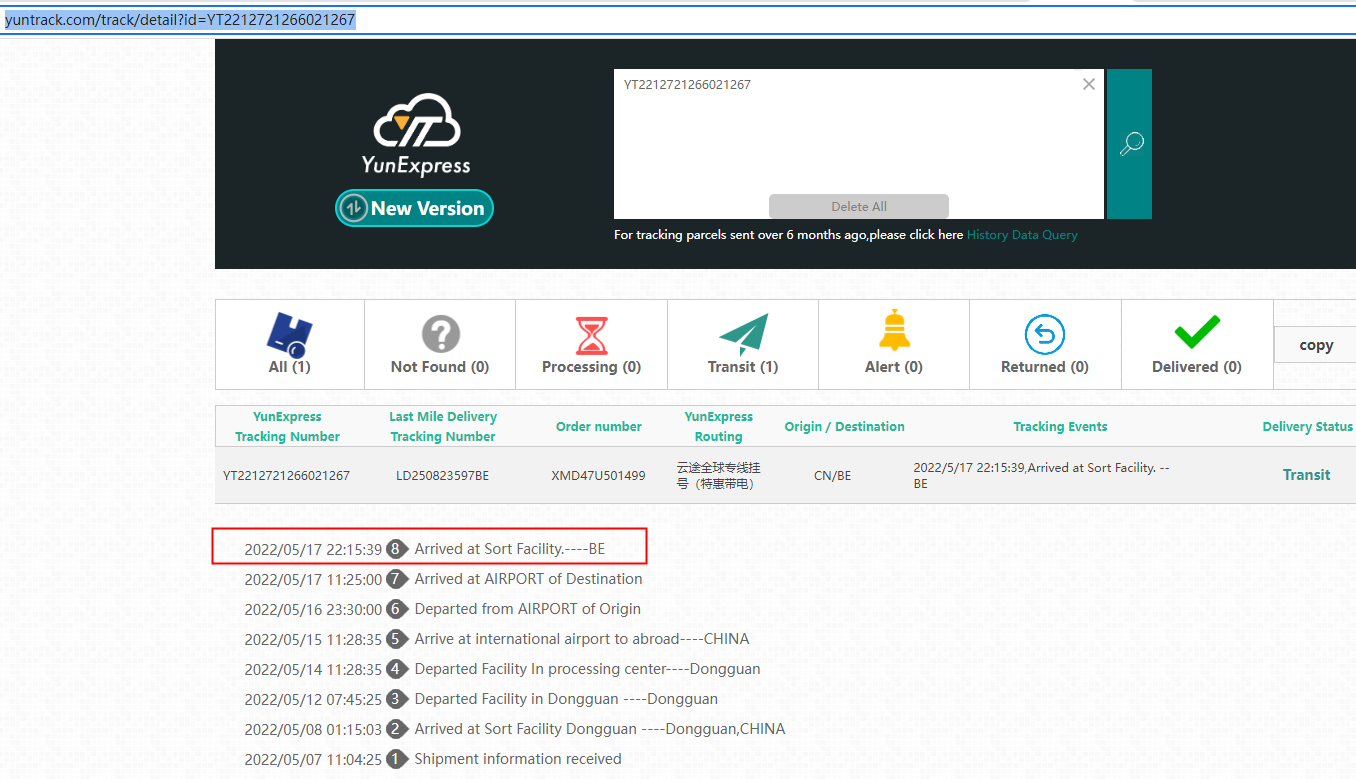The height and width of the screenshot is (779, 1356).
Task: Open the History Data Query link
Action: pos(1022,235)
